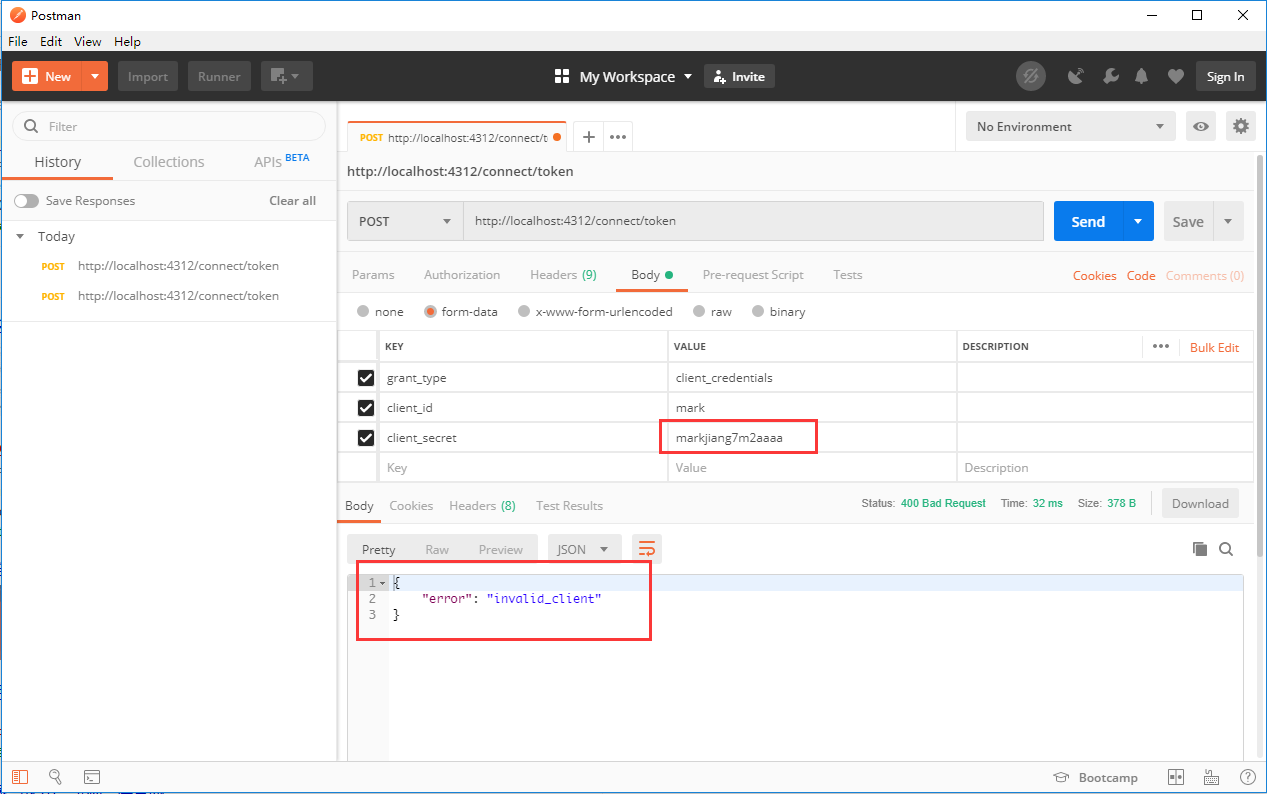The height and width of the screenshot is (794, 1267).
Task: Open Find and Replace from status bar
Action: coord(55,777)
